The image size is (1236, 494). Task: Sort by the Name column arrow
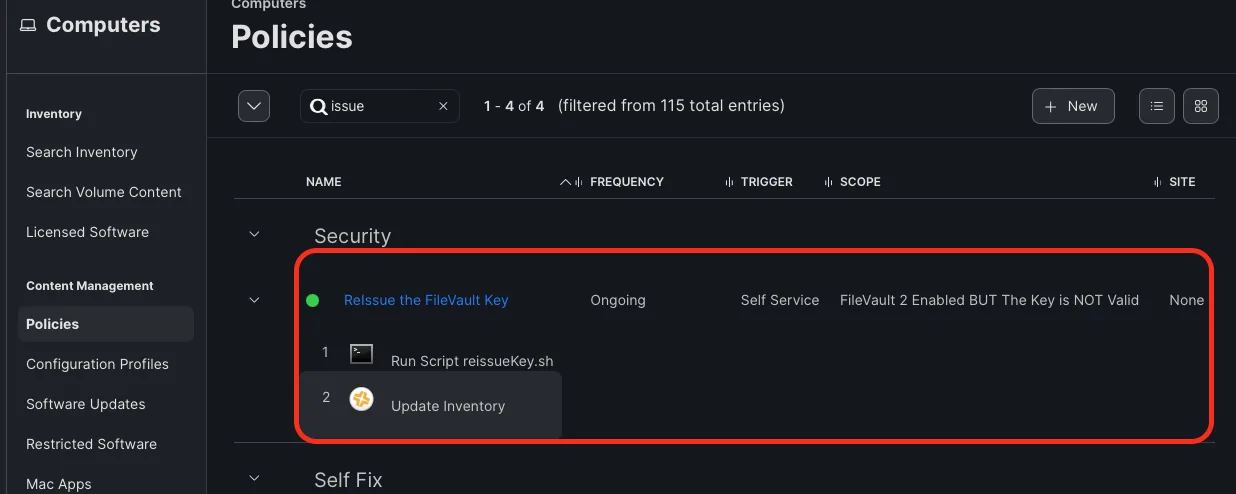565,182
